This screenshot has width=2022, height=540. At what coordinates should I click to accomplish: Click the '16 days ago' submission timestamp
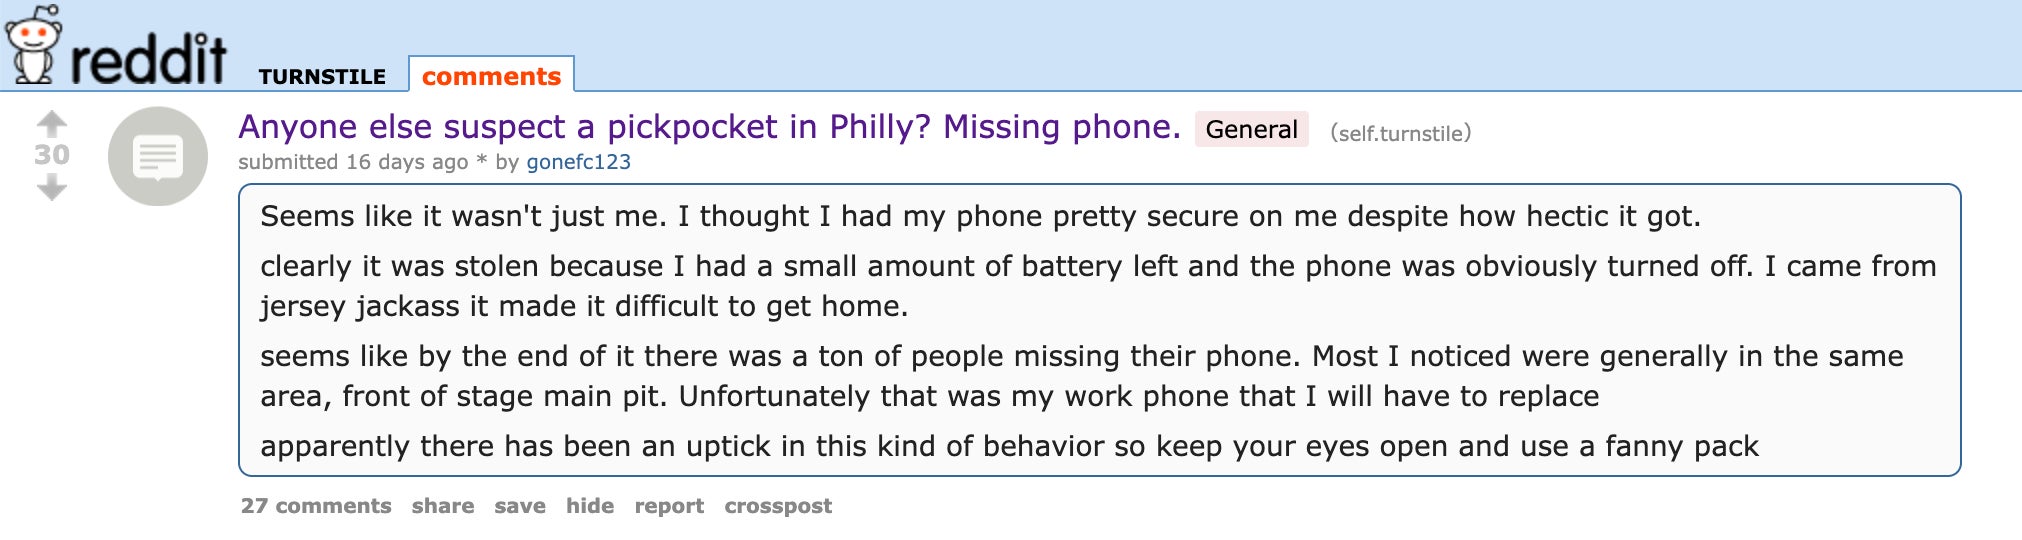tap(406, 162)
